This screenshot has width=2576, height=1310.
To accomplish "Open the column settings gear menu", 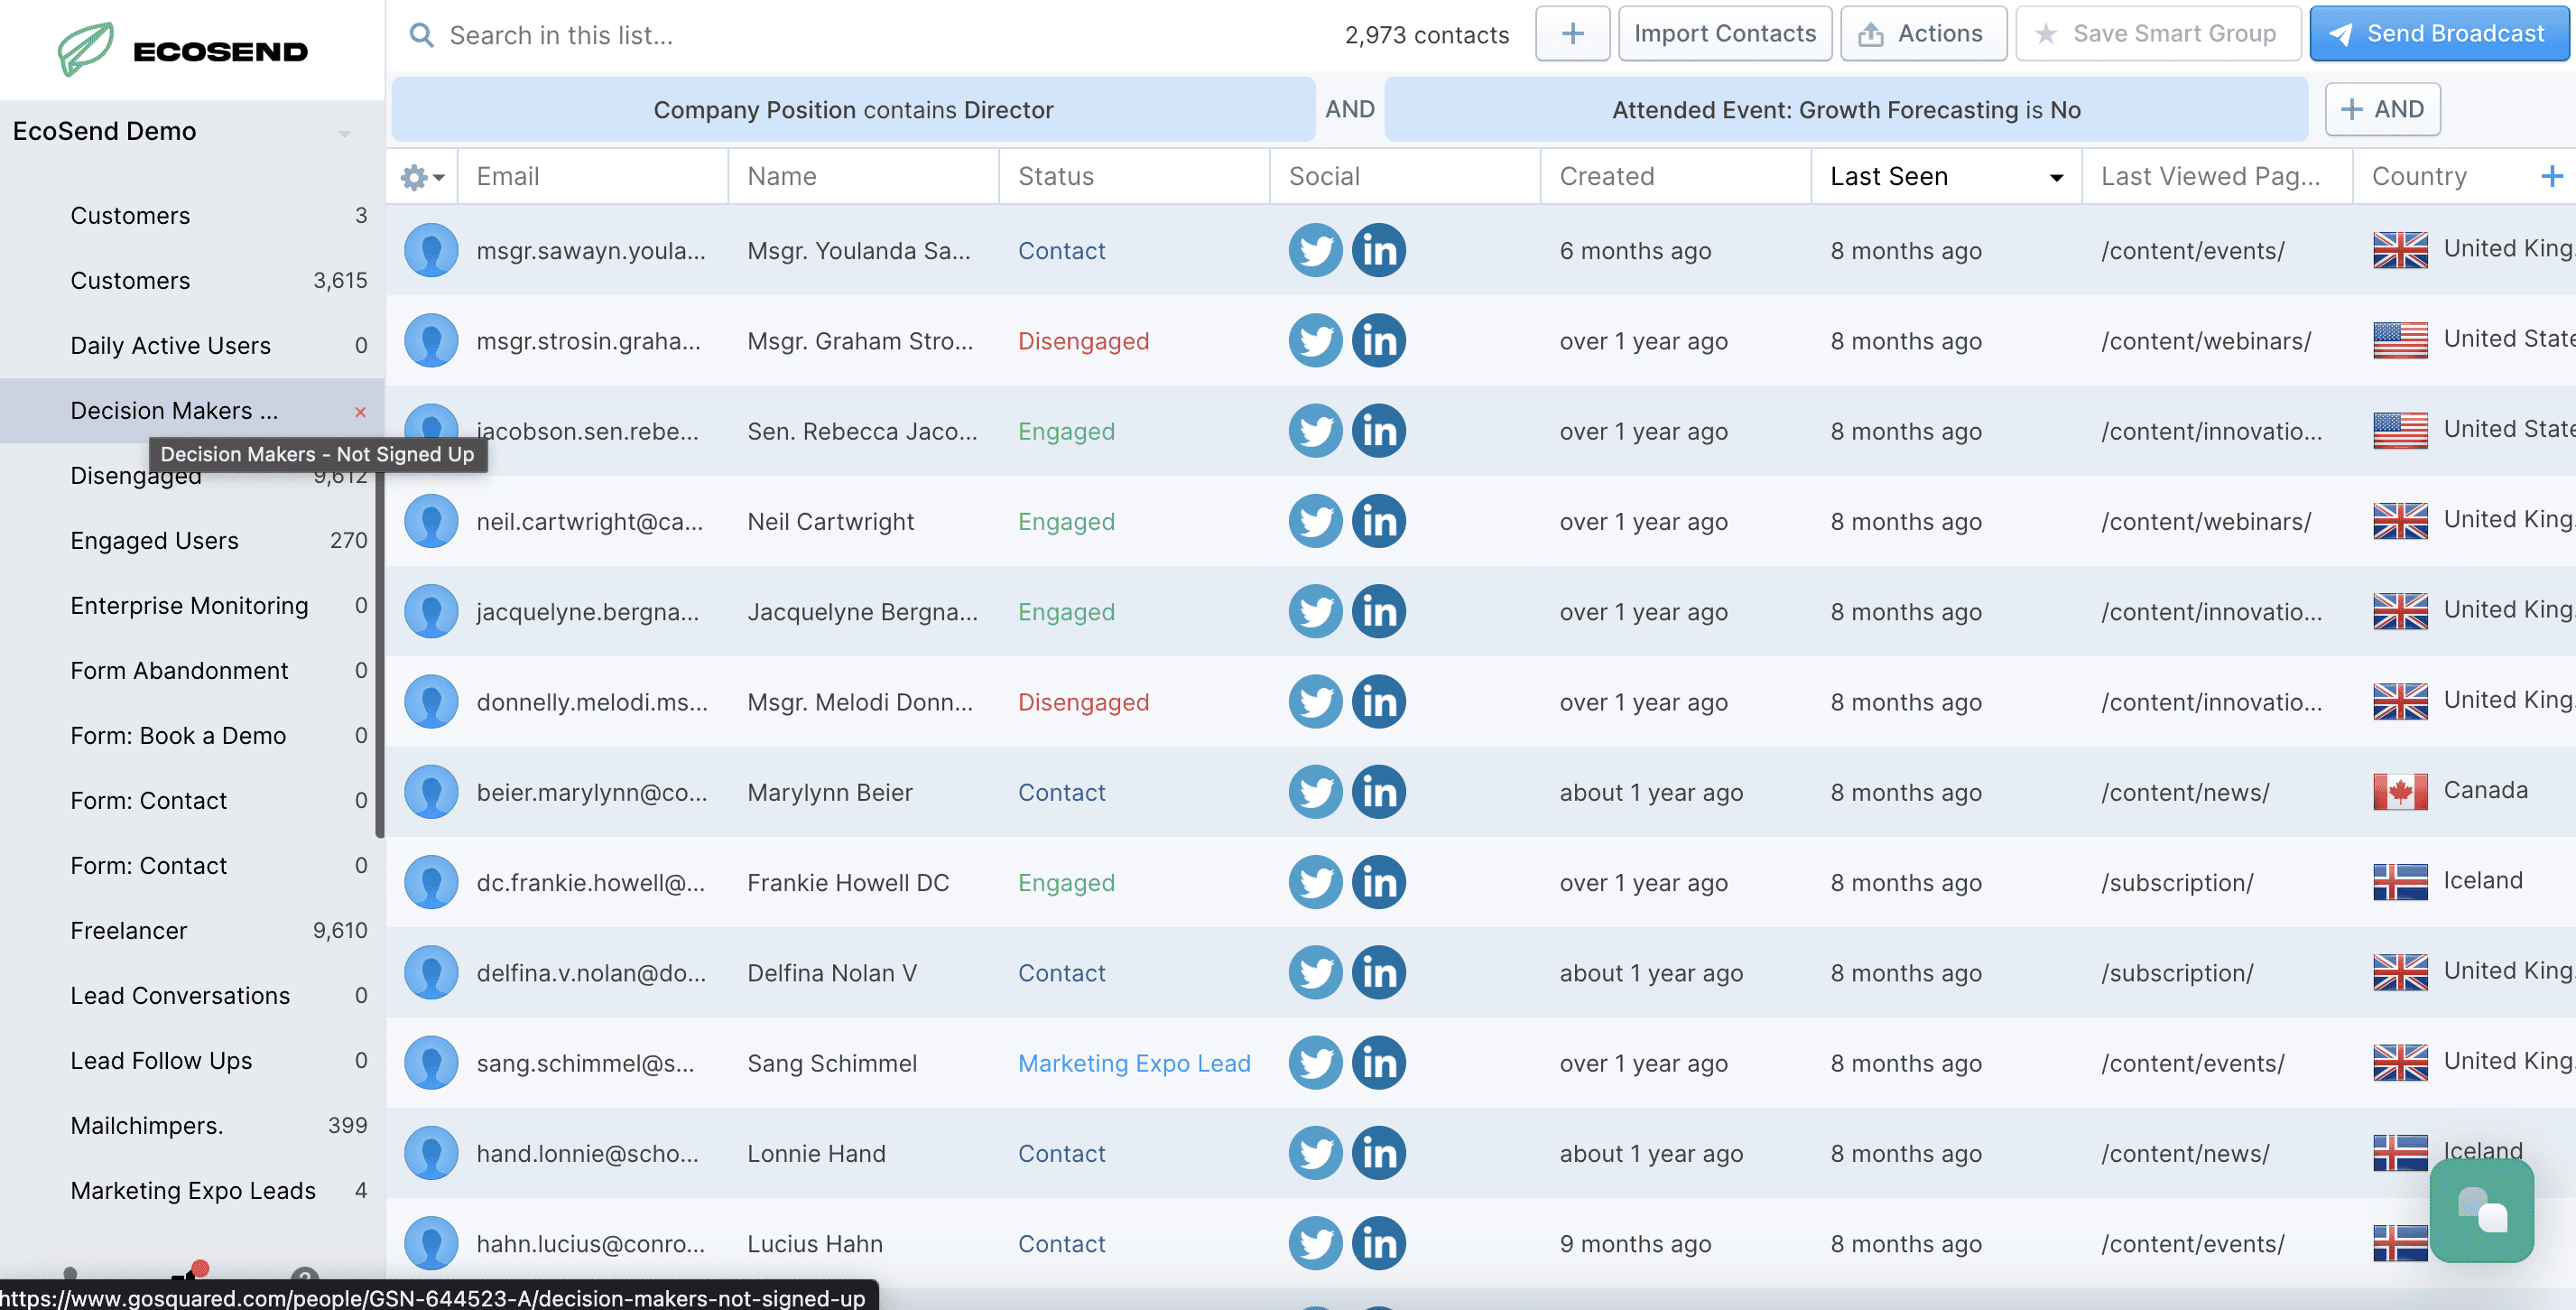I will click(x=421, y=177).
